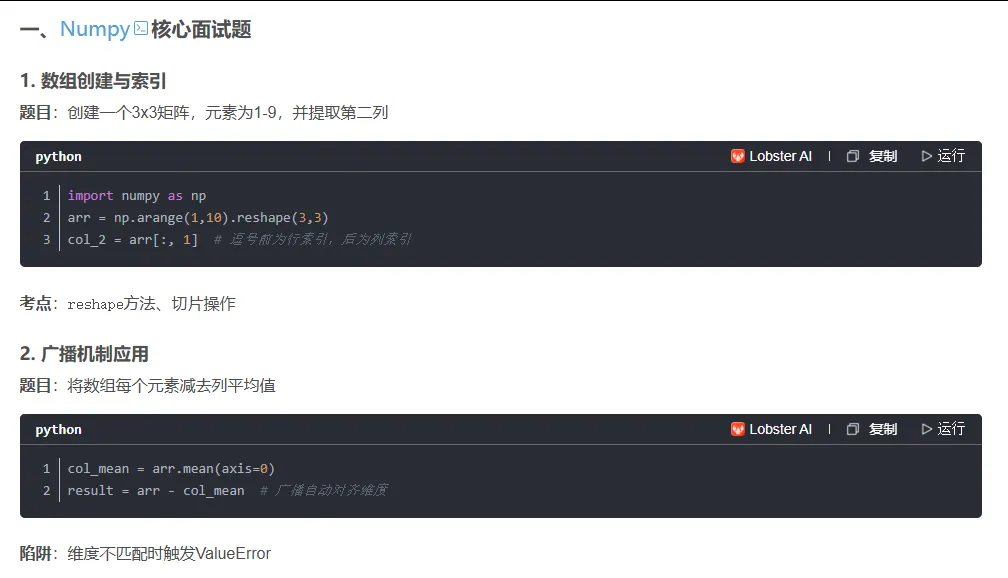Click the run triangle icon in first code block
The height and width of the screenshot is (578, 1008).
926,156
